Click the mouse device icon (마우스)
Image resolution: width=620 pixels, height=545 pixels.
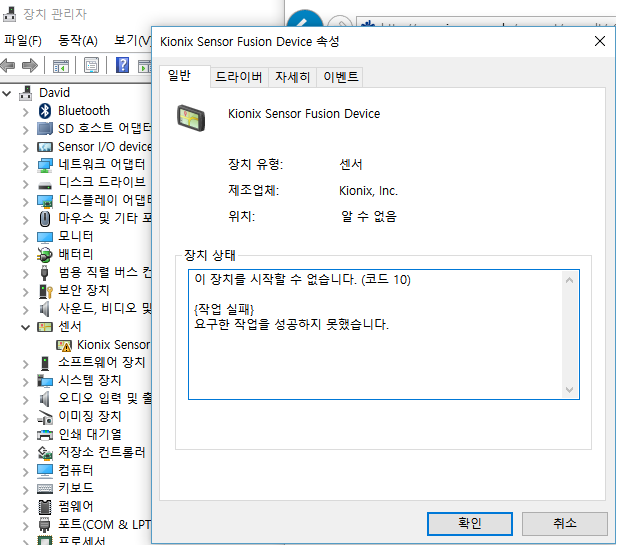pyautogui.click(x=45, y=219)
